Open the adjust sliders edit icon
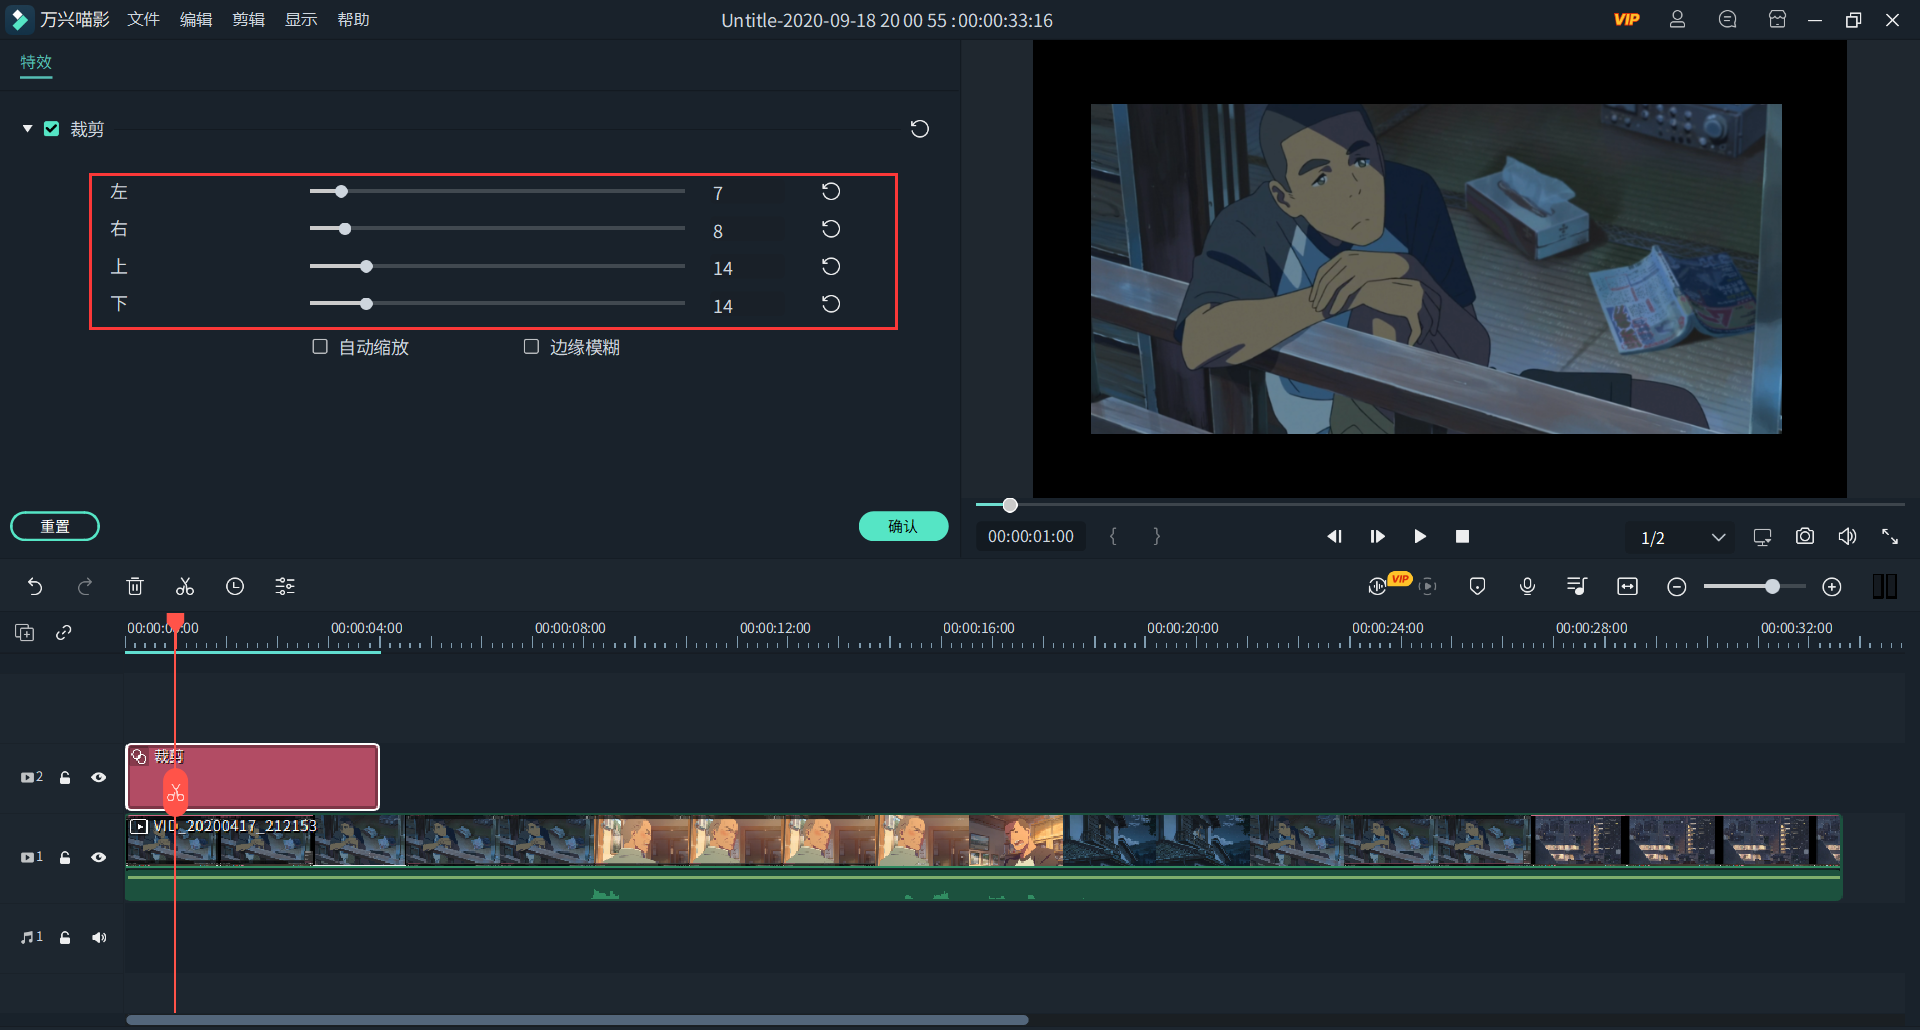 285,587
